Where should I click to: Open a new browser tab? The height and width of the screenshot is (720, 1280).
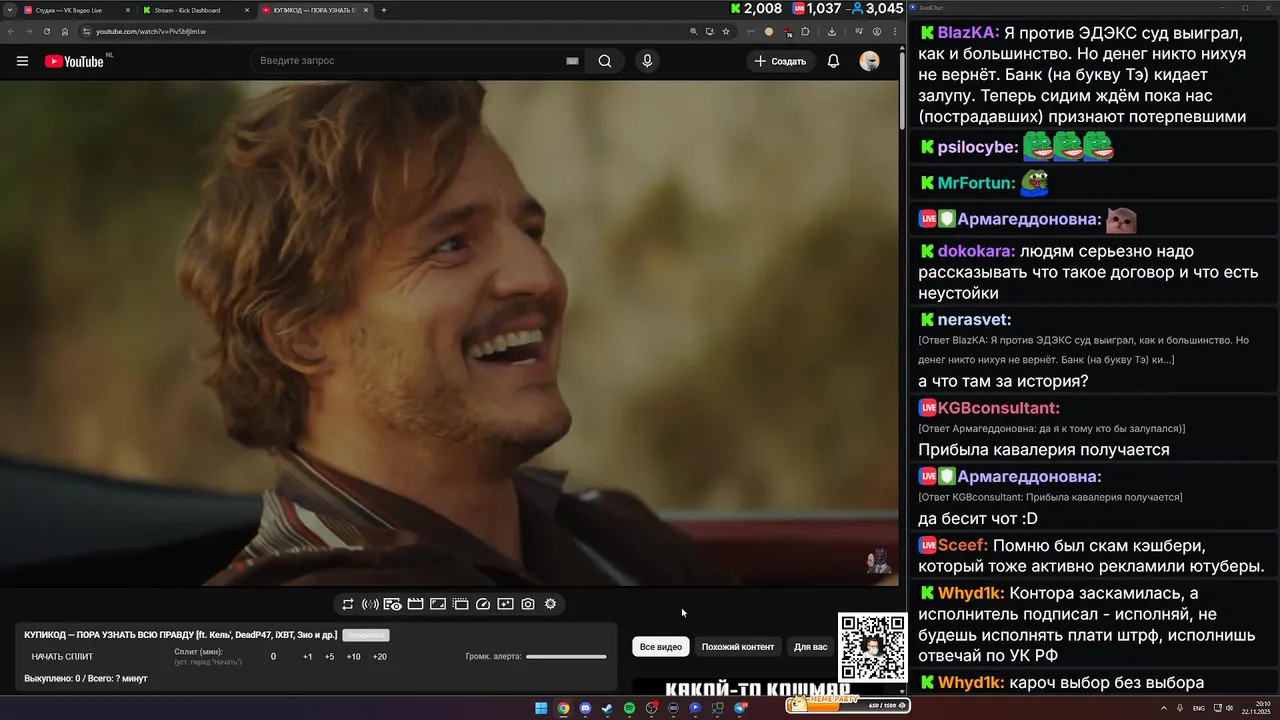384,10
